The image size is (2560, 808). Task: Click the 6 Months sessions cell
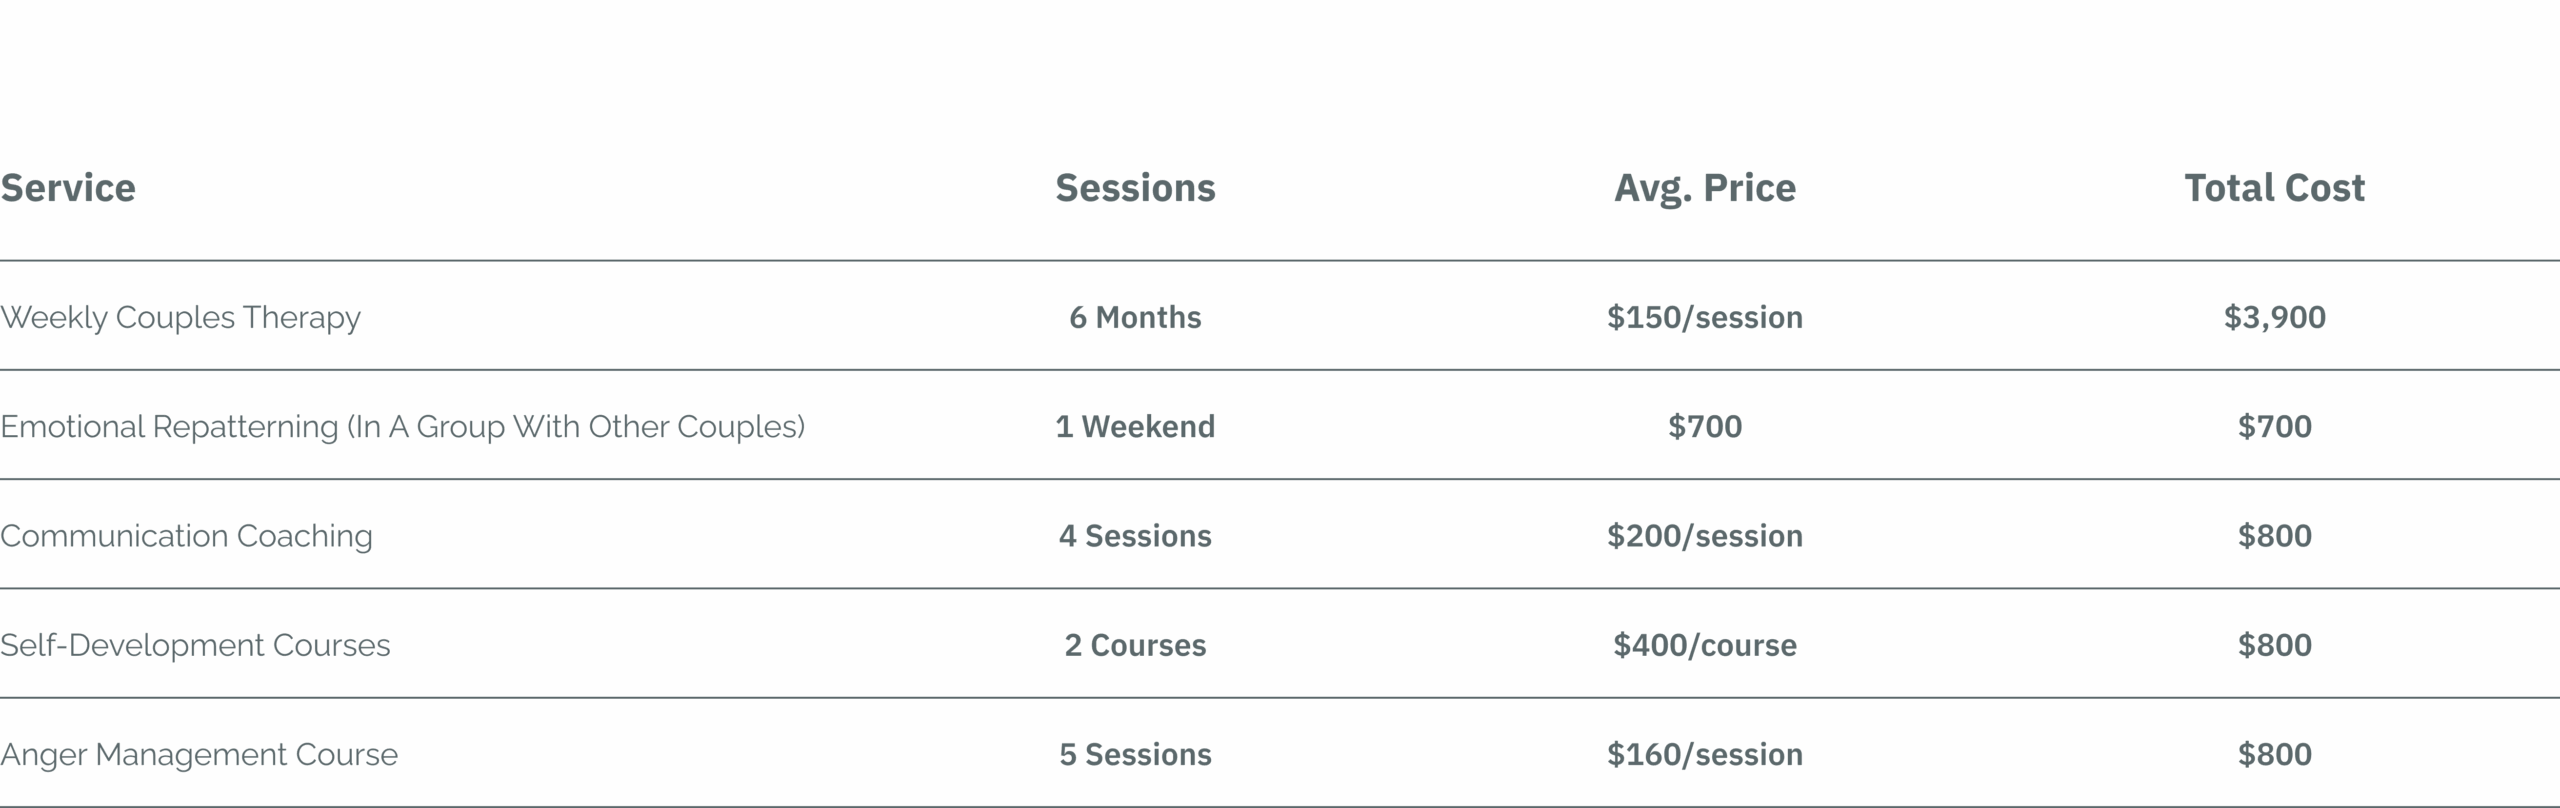pyautogui.click(x=1135, y=318)
